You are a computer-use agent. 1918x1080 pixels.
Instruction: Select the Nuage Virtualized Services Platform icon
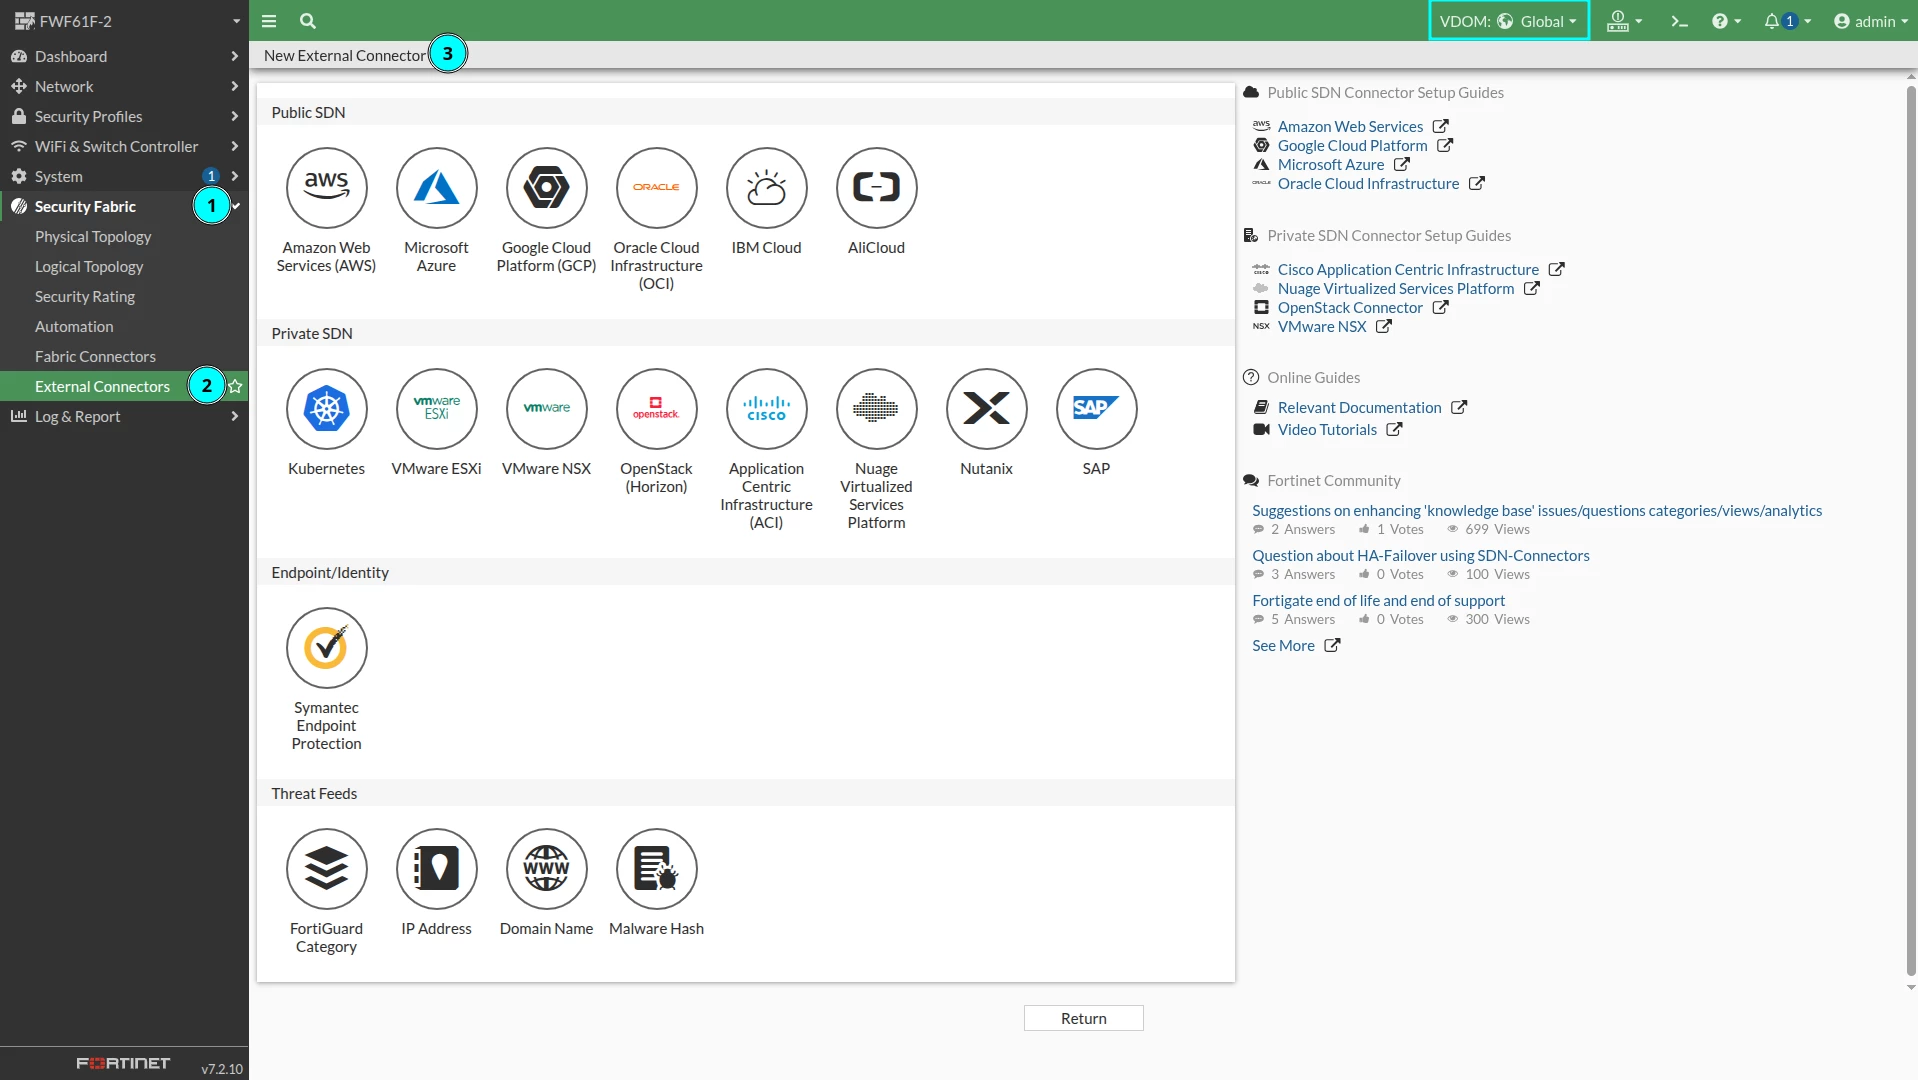click(x=876, y=409)
